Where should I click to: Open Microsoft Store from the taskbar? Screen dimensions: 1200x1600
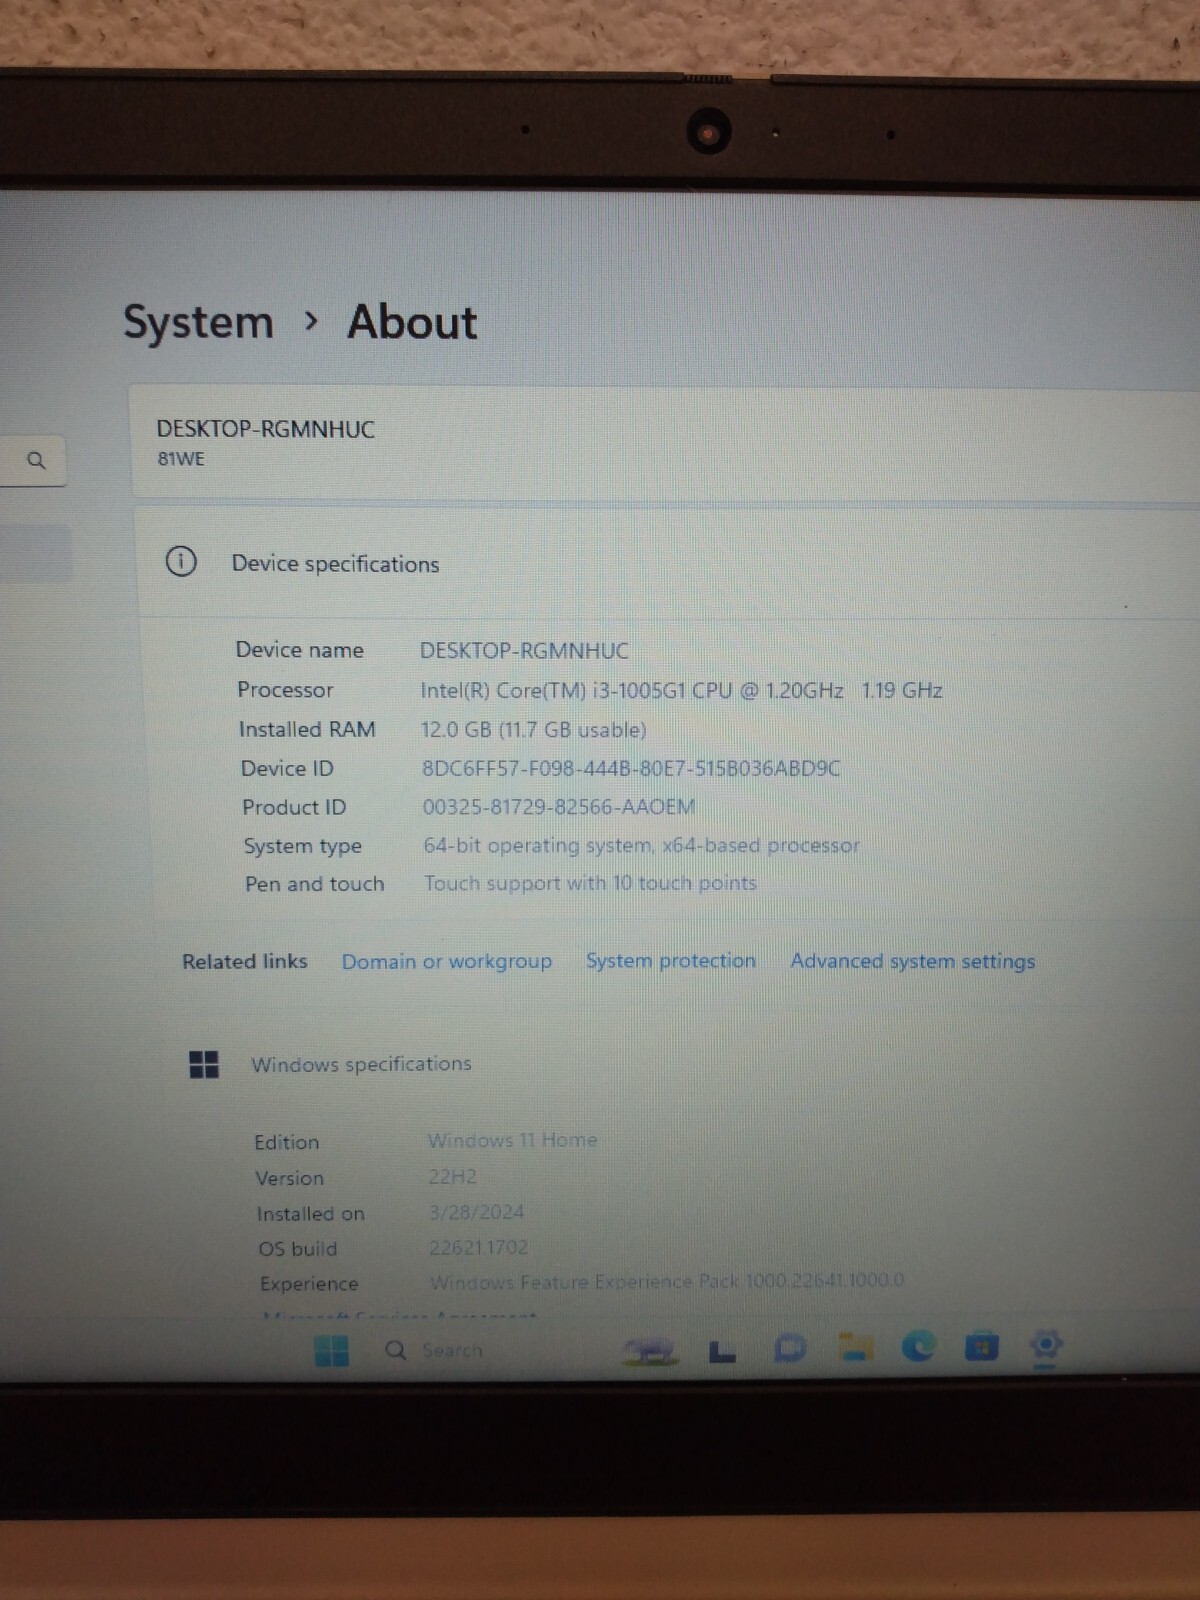point(981,1346)
